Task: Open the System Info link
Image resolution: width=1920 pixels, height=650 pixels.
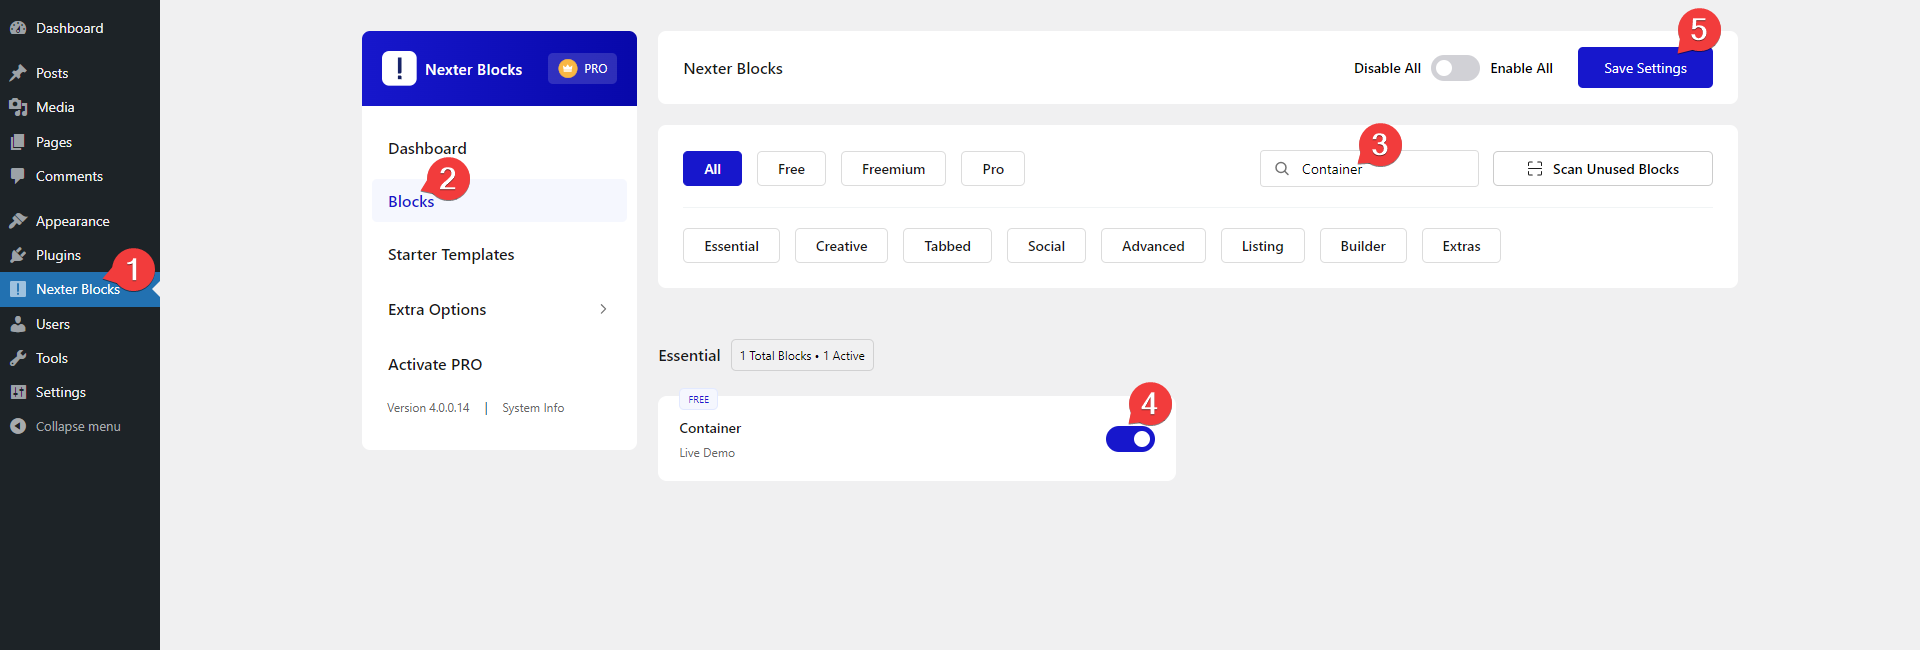Action: pyautogui.click(x=533, y=408)
